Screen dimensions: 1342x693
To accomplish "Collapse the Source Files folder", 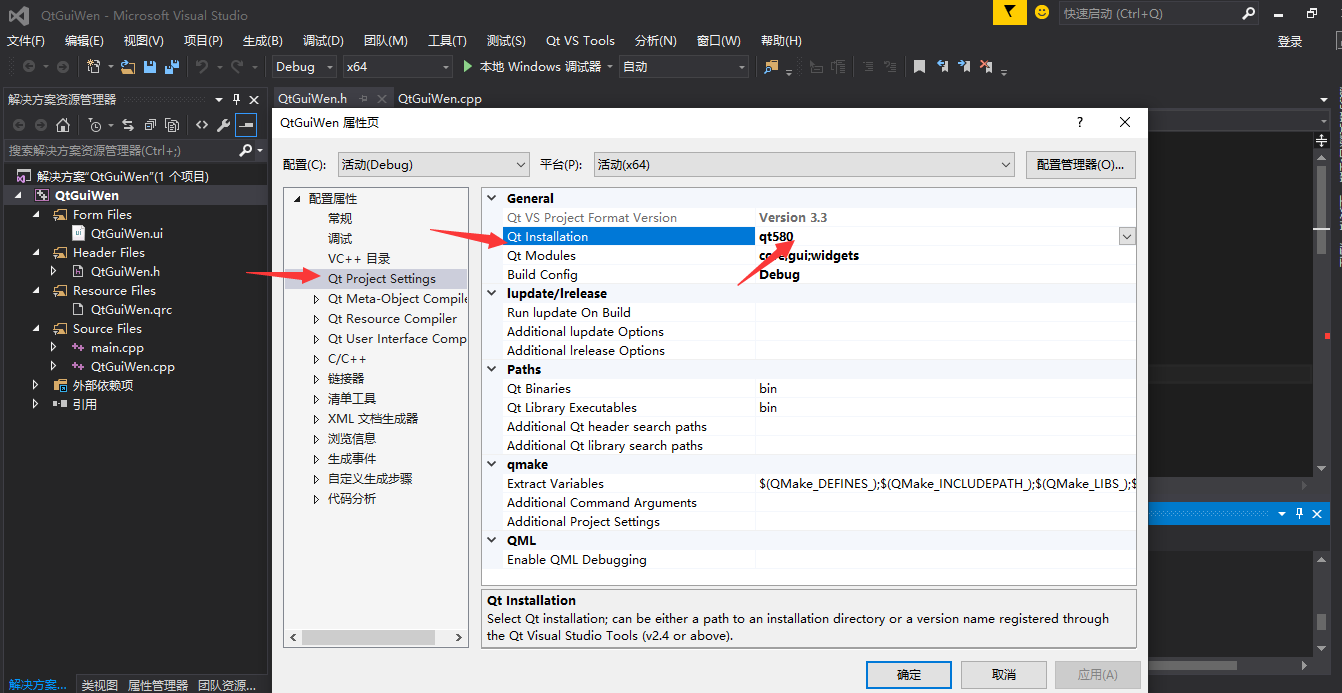I will click(x=36, y=329).
